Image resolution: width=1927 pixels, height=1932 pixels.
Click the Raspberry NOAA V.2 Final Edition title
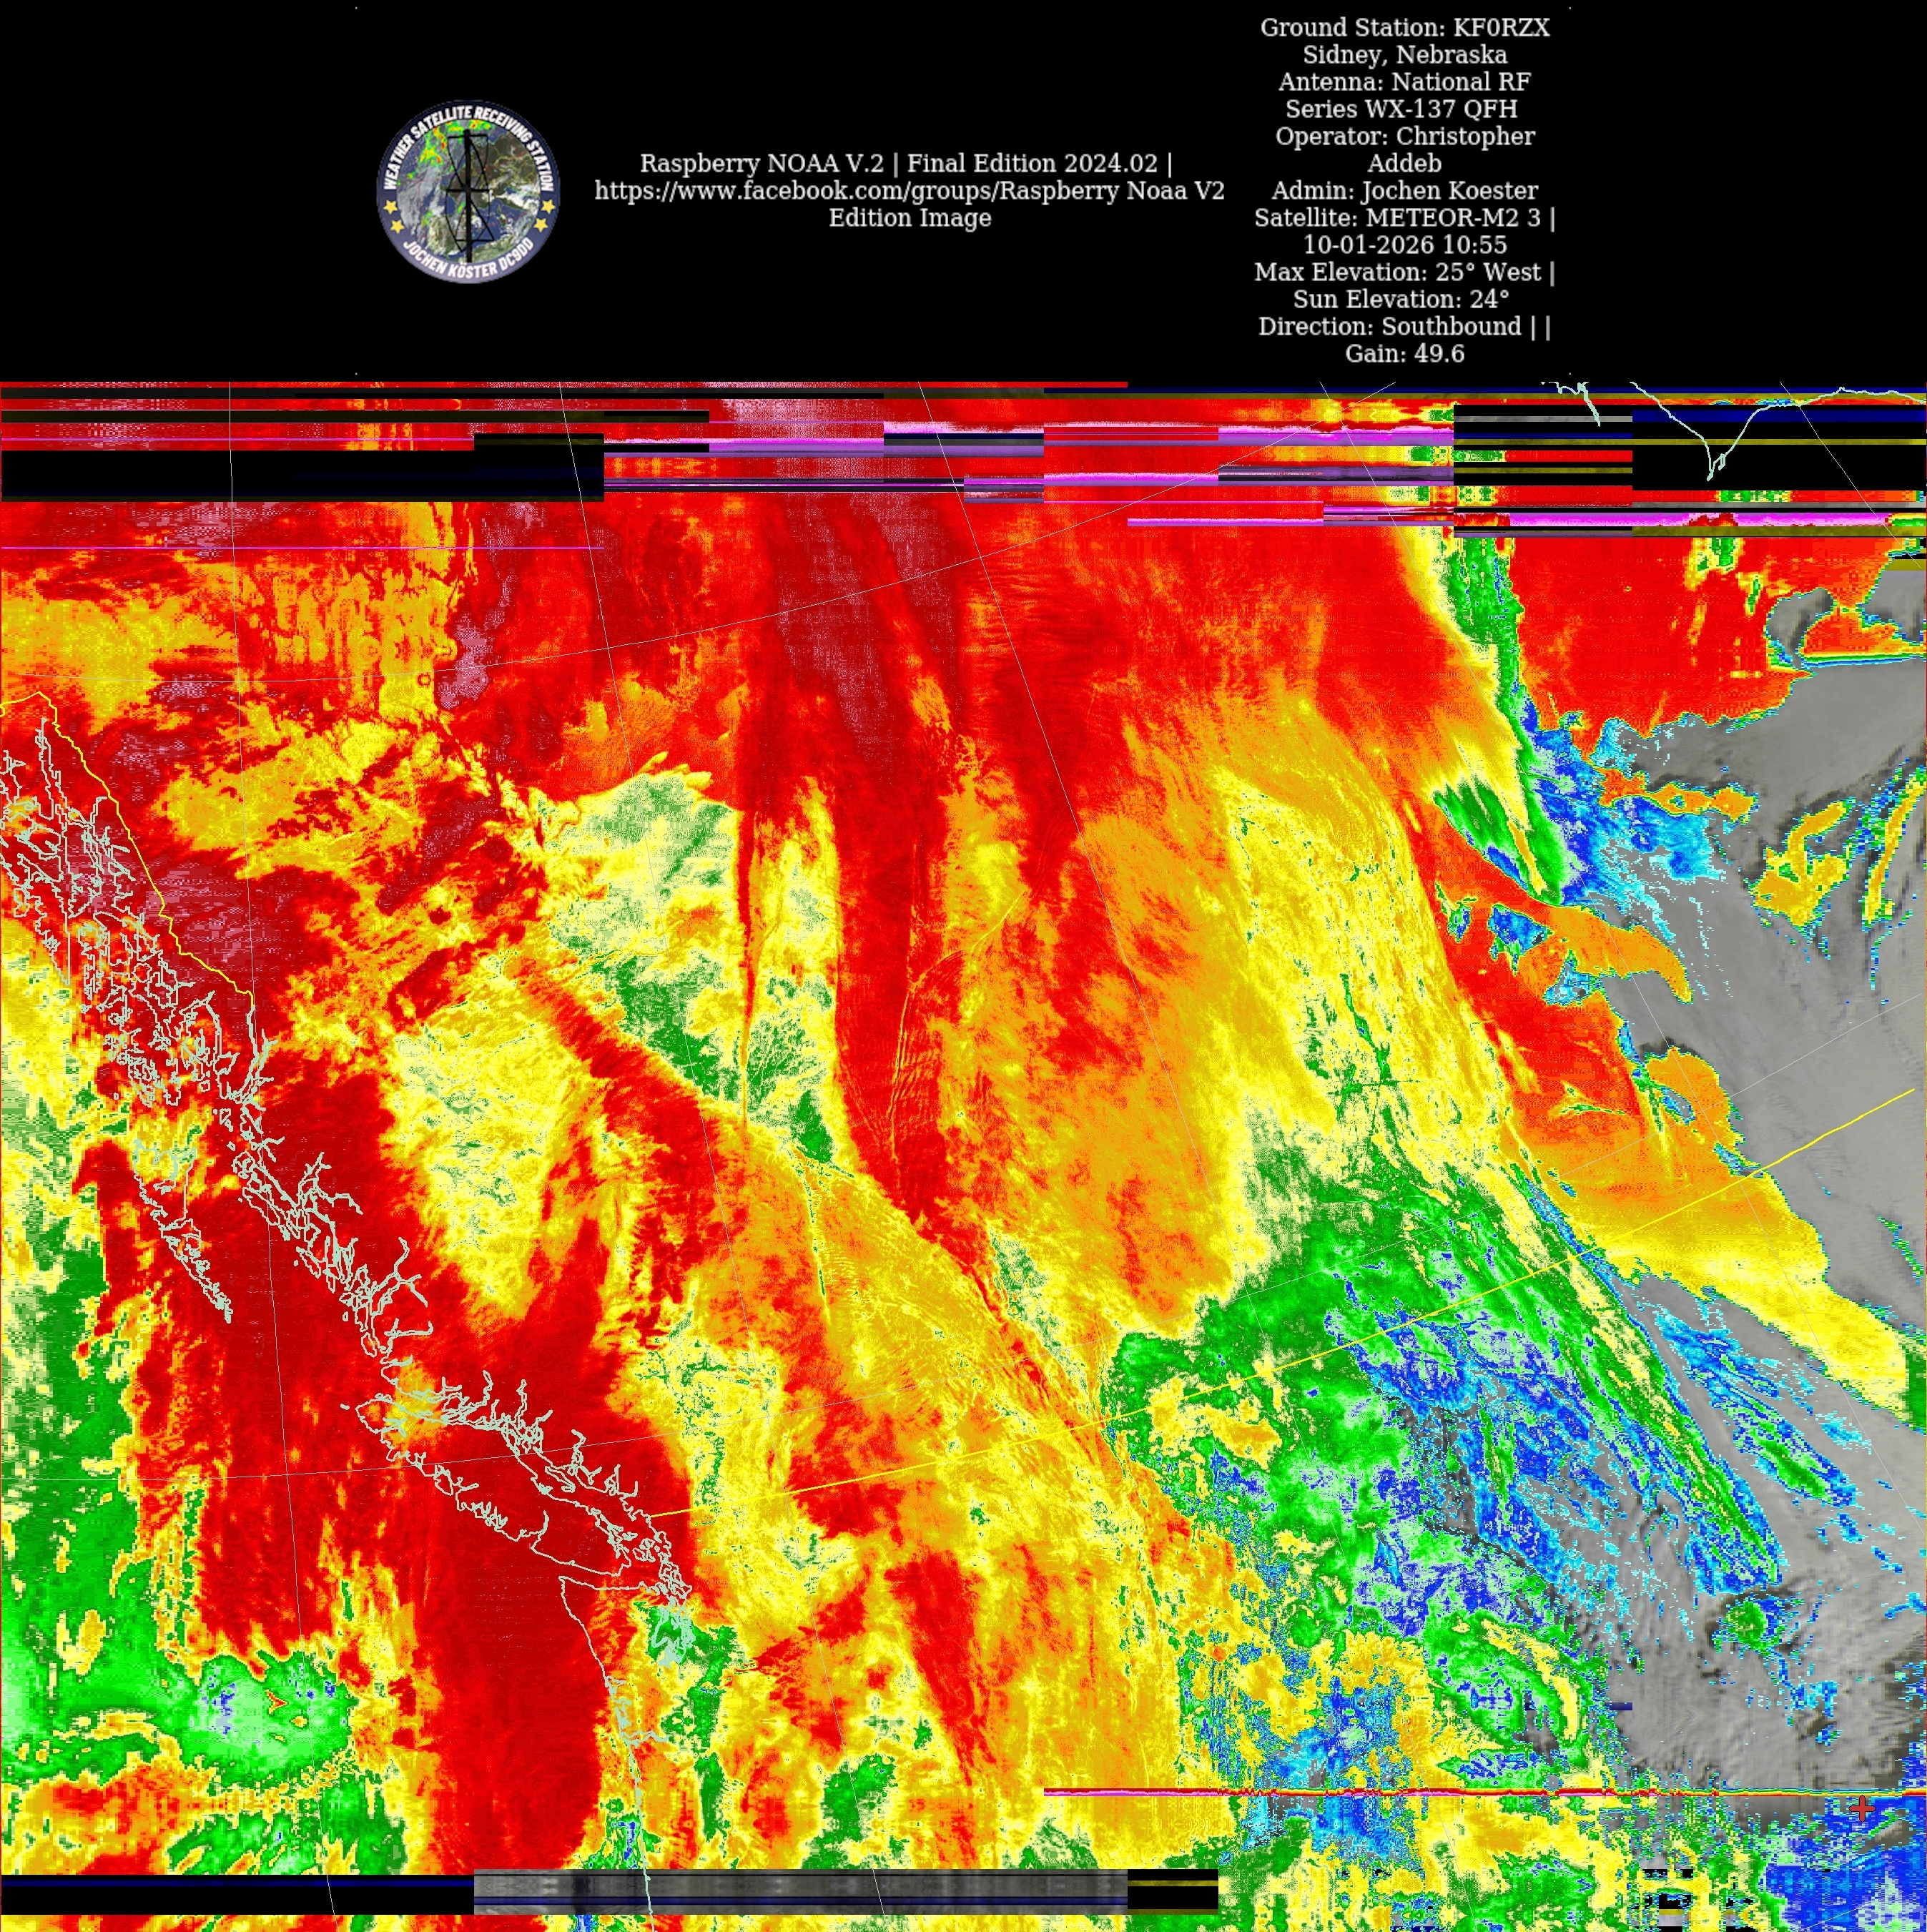(906, 164)
